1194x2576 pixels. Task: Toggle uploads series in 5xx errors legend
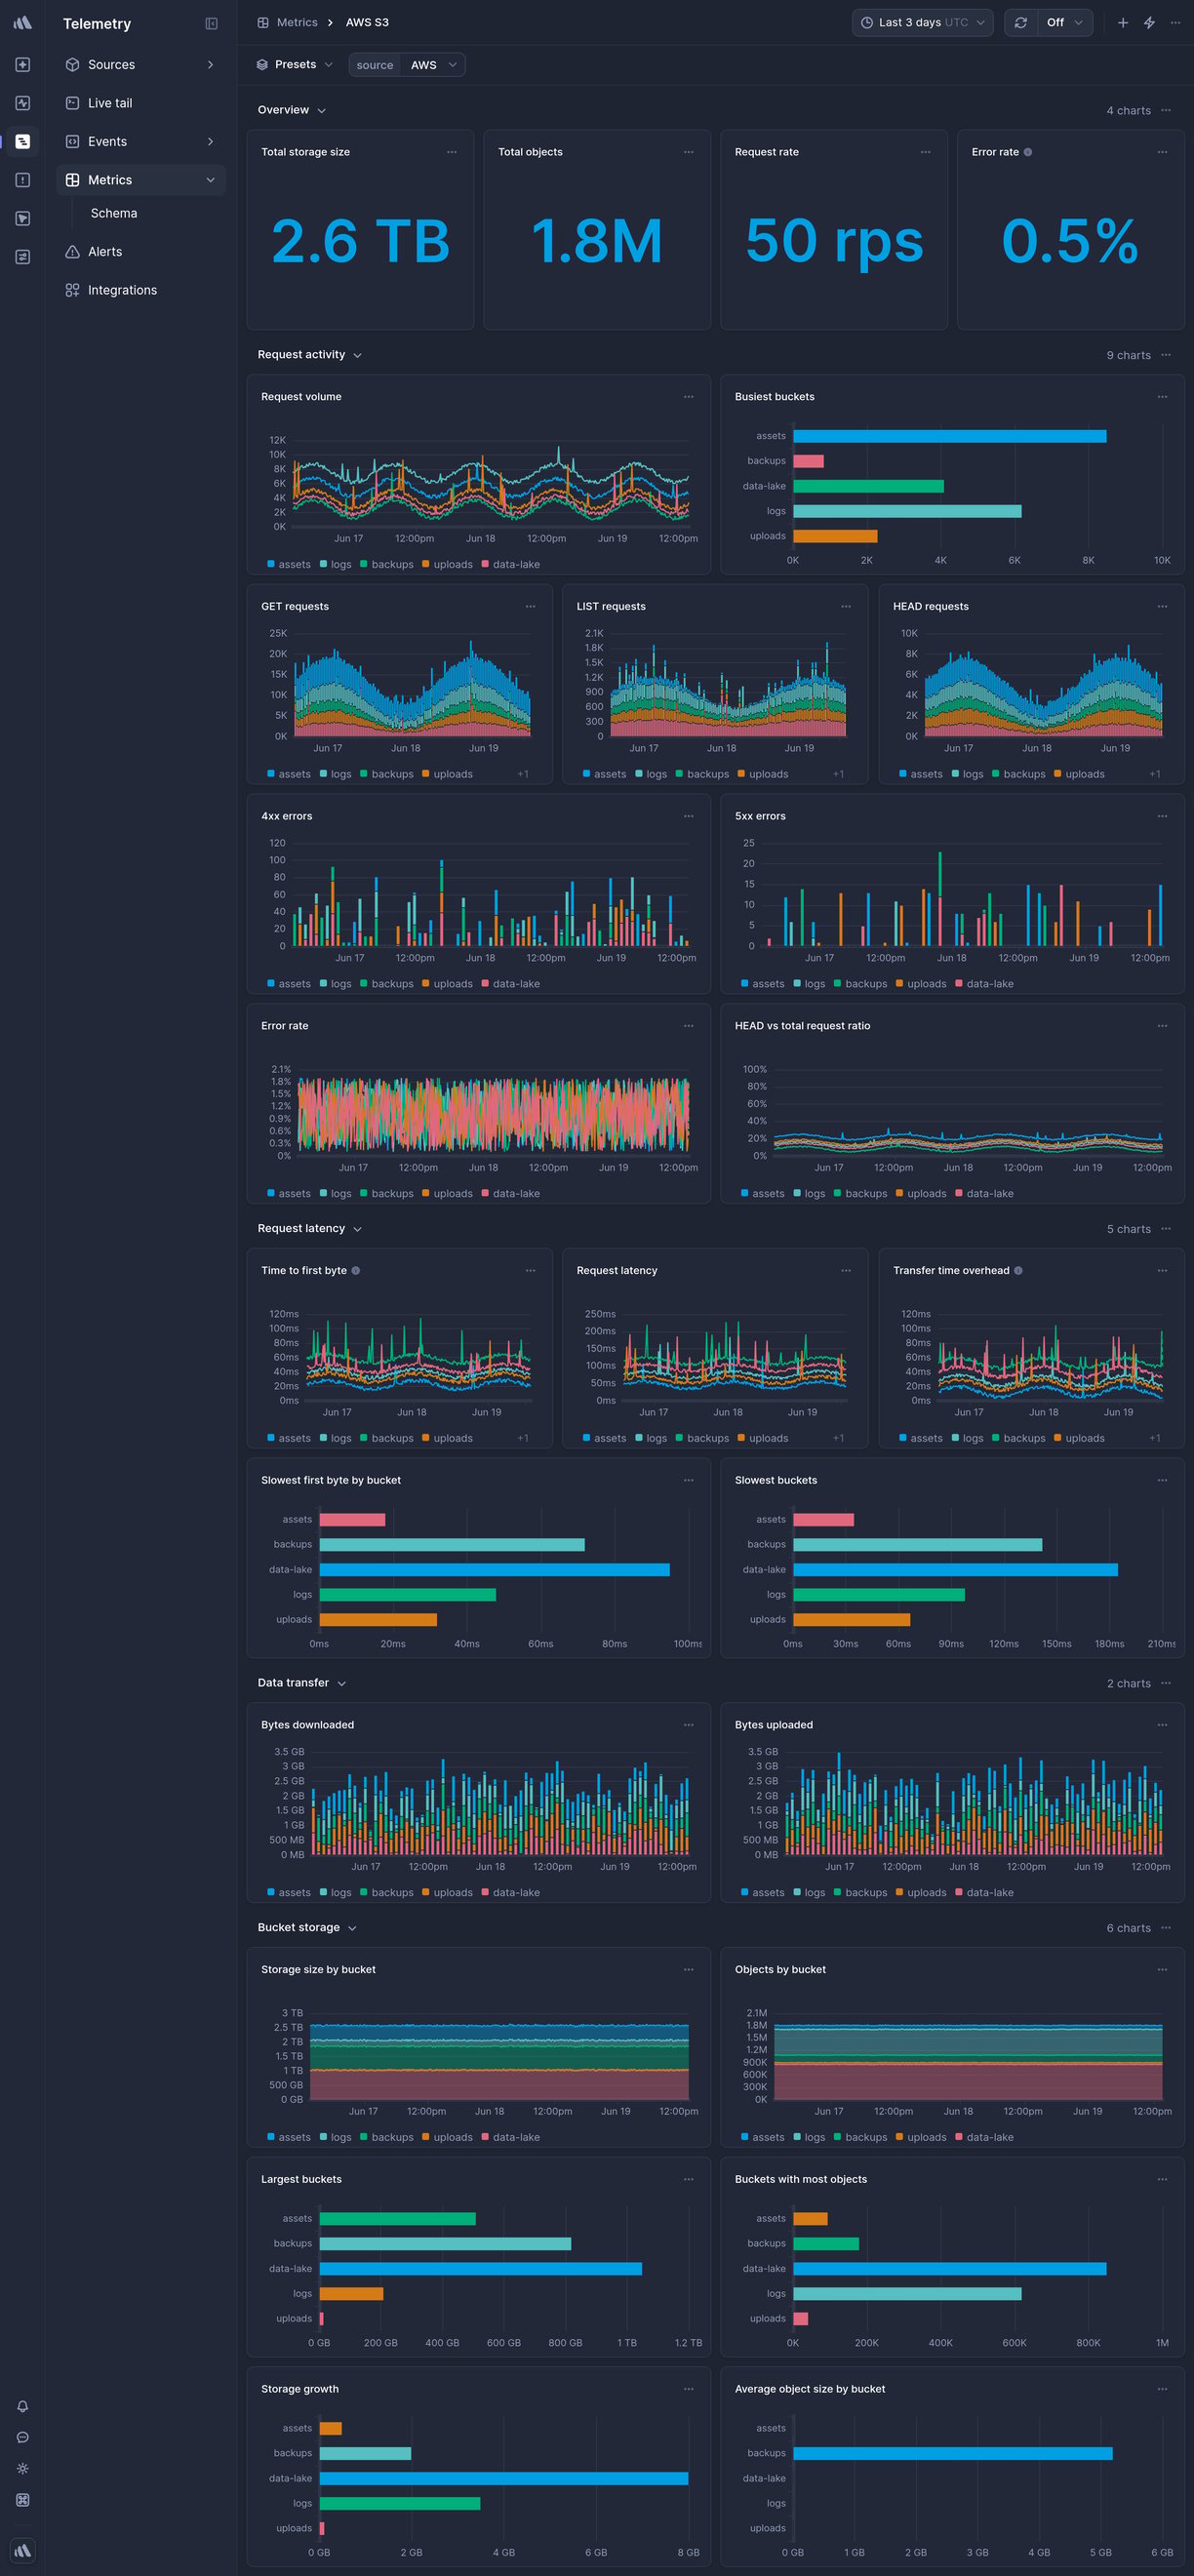click(x=921, y=983)
